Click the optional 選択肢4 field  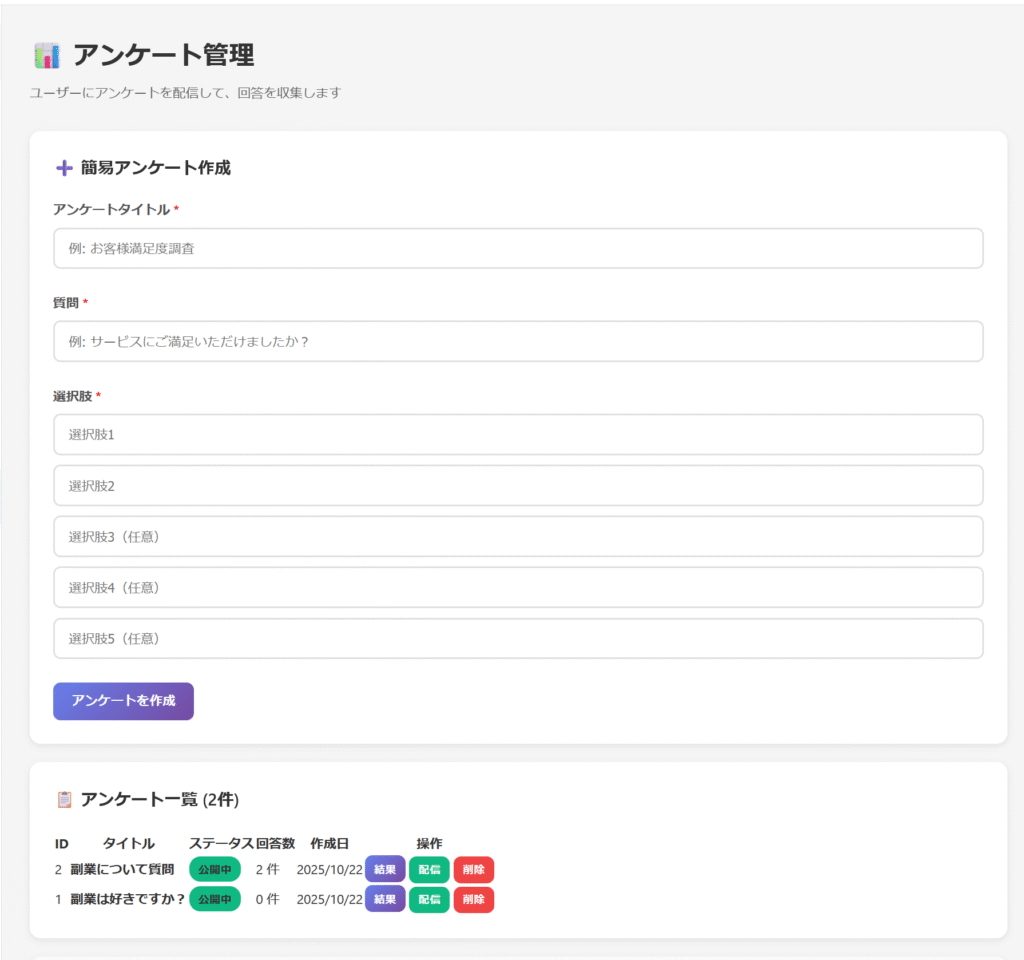[x=518, y=588]
